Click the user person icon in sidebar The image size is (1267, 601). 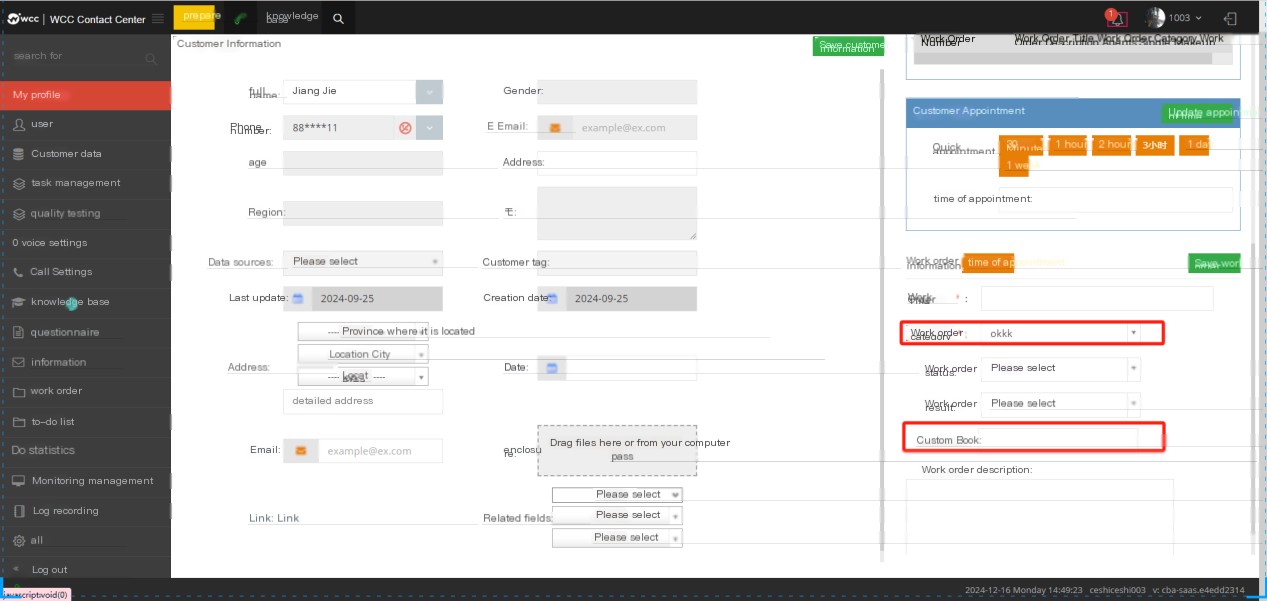[19, 124]
